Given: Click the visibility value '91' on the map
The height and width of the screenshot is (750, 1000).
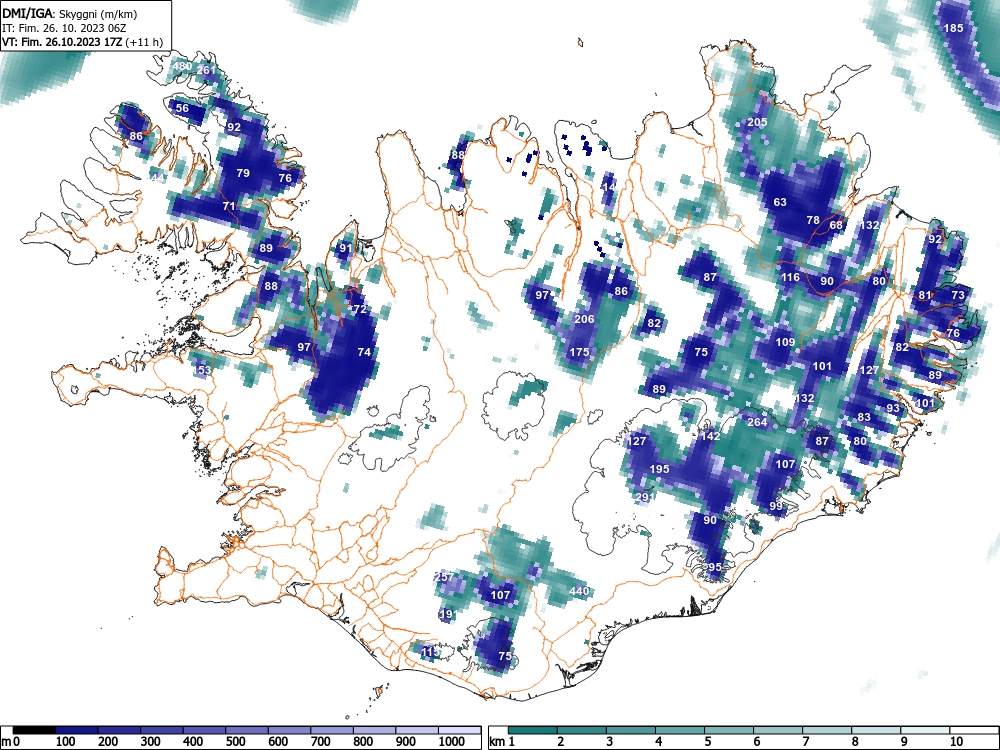Looking at the screenshot, I should (x=346, y=248).
